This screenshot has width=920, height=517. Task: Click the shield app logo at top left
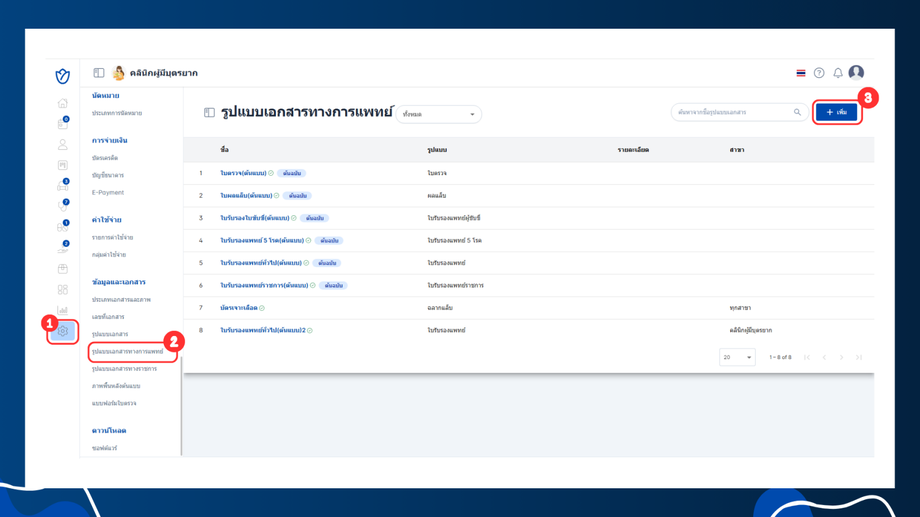(x=63, y=76)
